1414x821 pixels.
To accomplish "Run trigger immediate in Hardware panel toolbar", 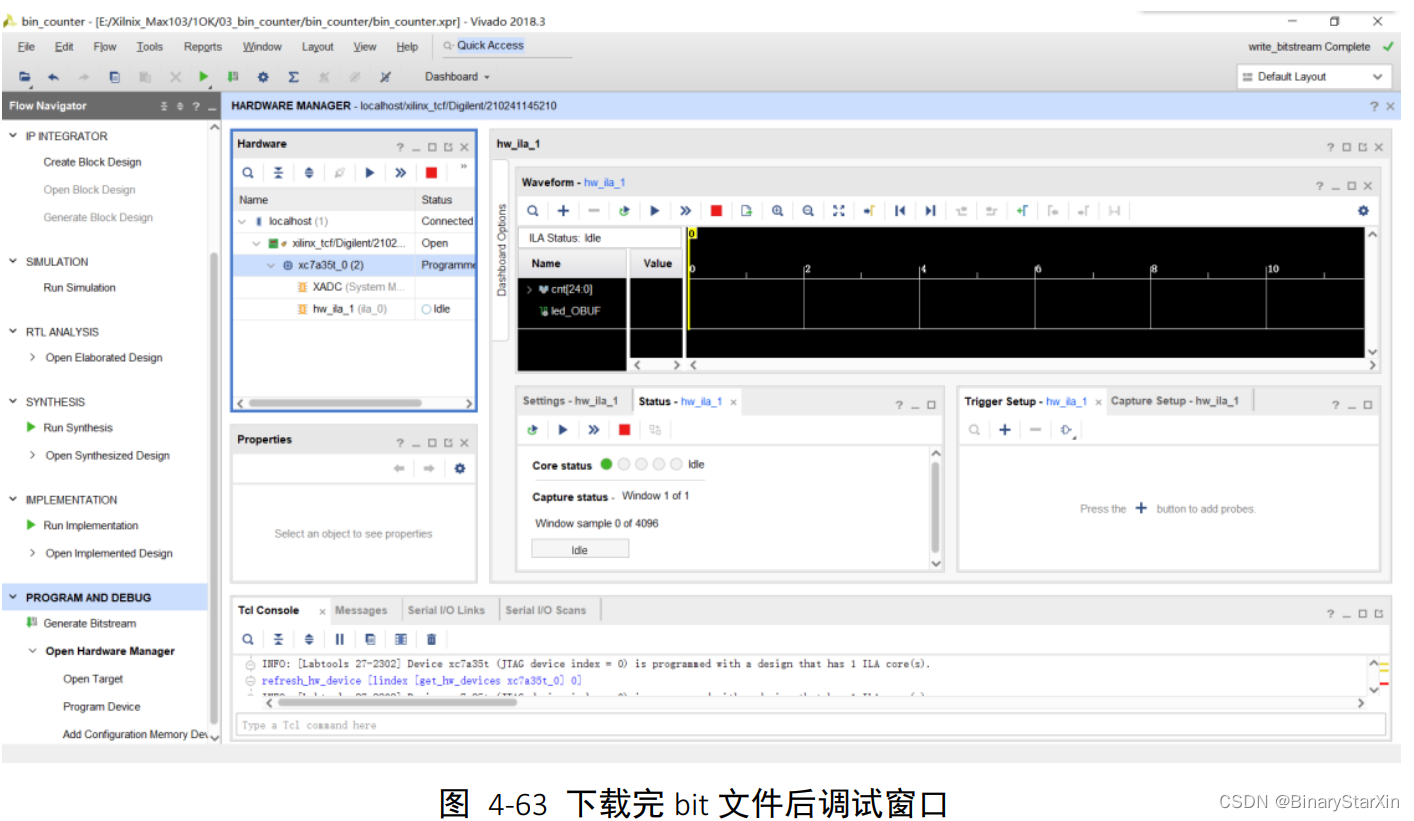I will (x=400, y=172).
